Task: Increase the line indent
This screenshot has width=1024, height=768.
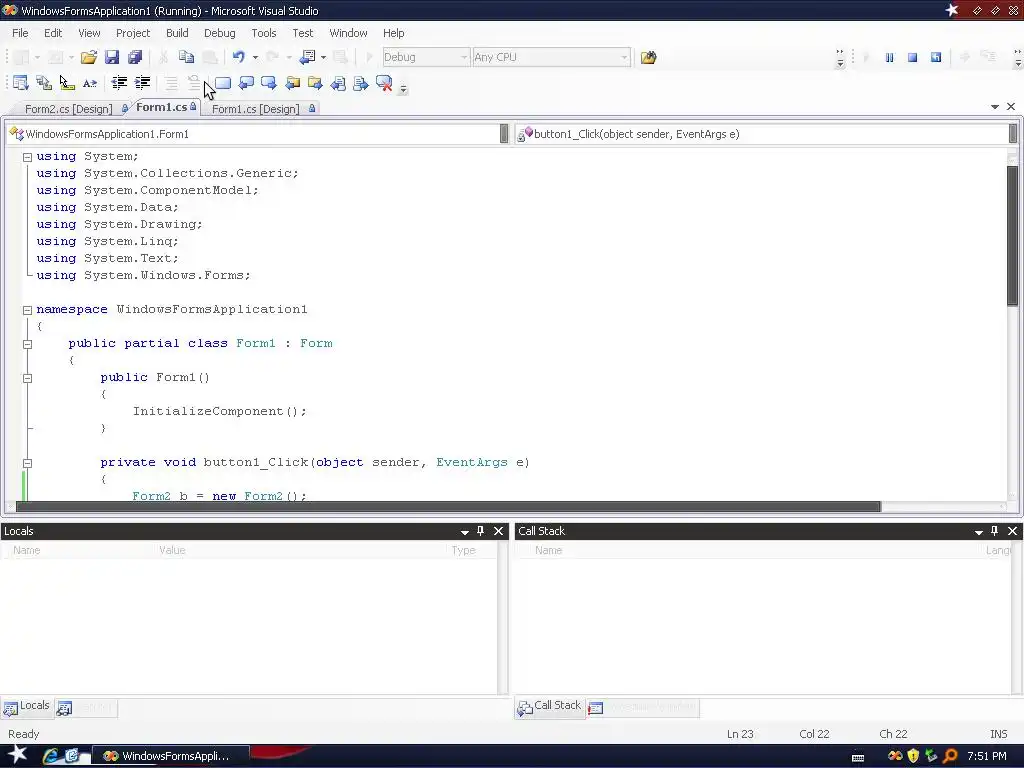Action: 142,83
